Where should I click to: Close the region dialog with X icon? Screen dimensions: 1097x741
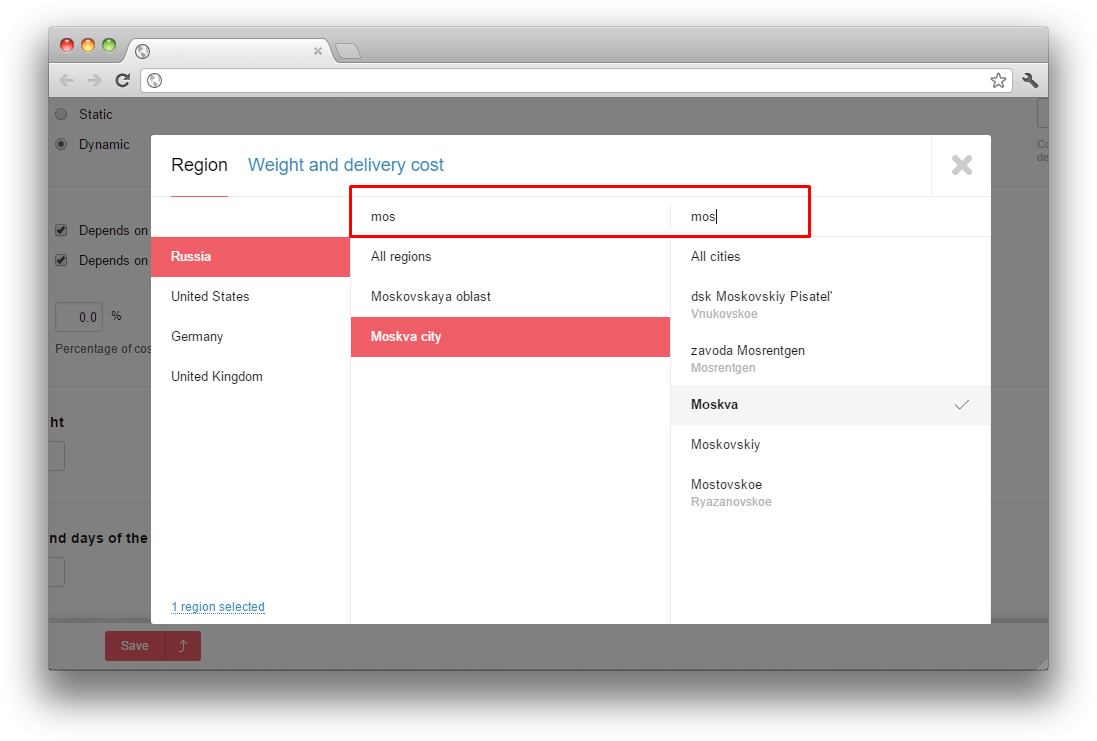point(961,165)
